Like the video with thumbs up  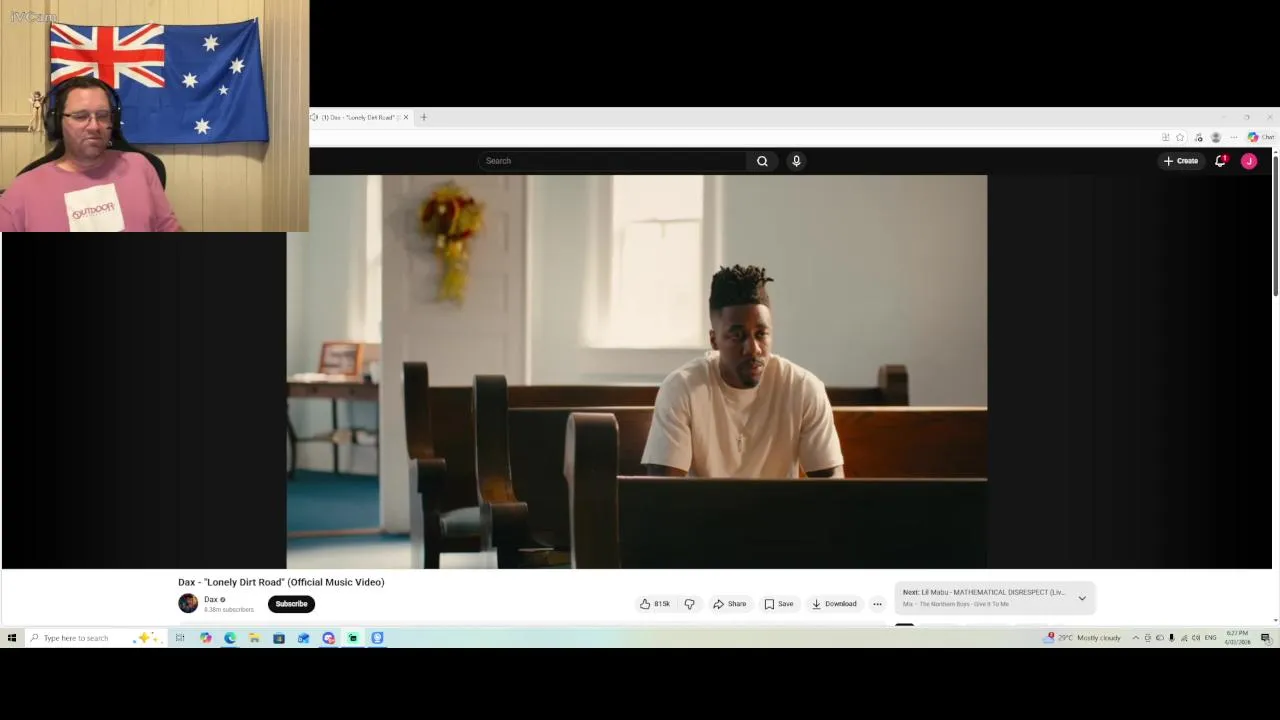(x=655, y=604)
